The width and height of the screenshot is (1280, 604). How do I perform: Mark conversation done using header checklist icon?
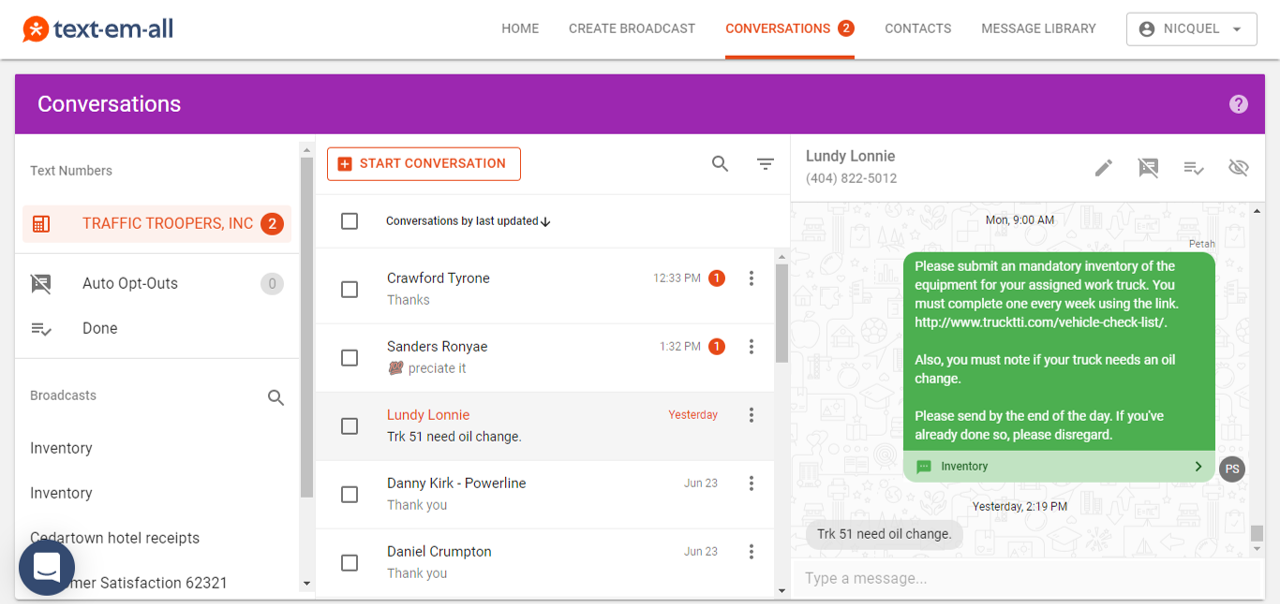tap(1193, 168)
